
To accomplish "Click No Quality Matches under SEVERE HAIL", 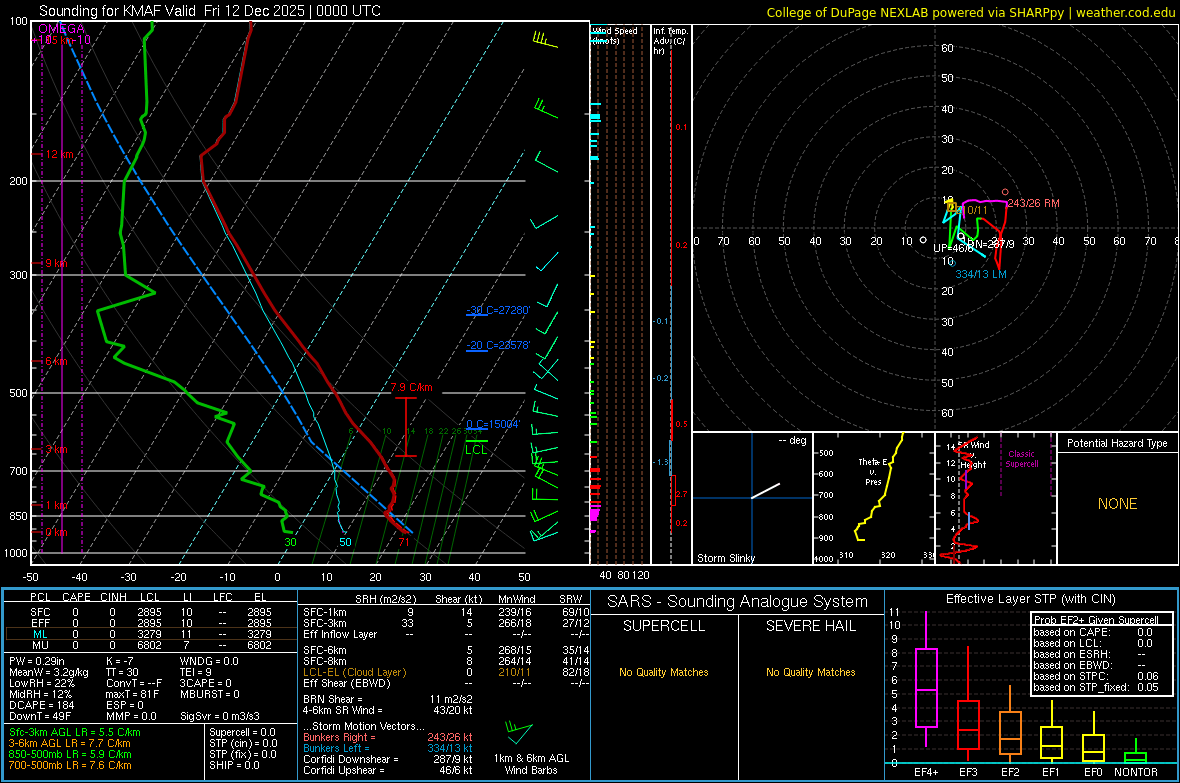I will click(x=810, y=672).
